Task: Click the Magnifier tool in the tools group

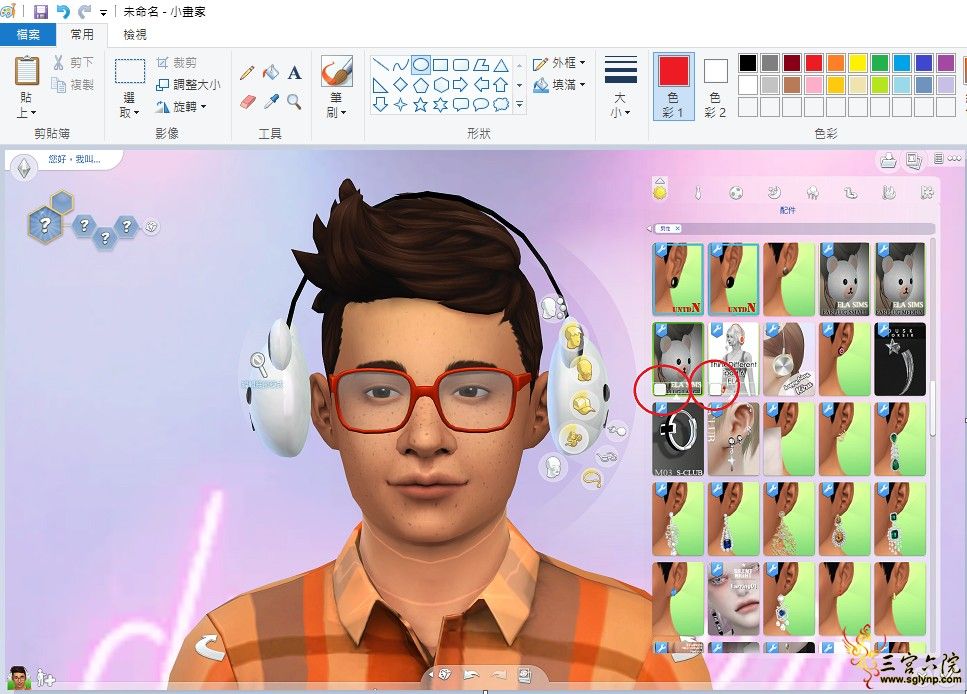Action: tap(294, 101)
